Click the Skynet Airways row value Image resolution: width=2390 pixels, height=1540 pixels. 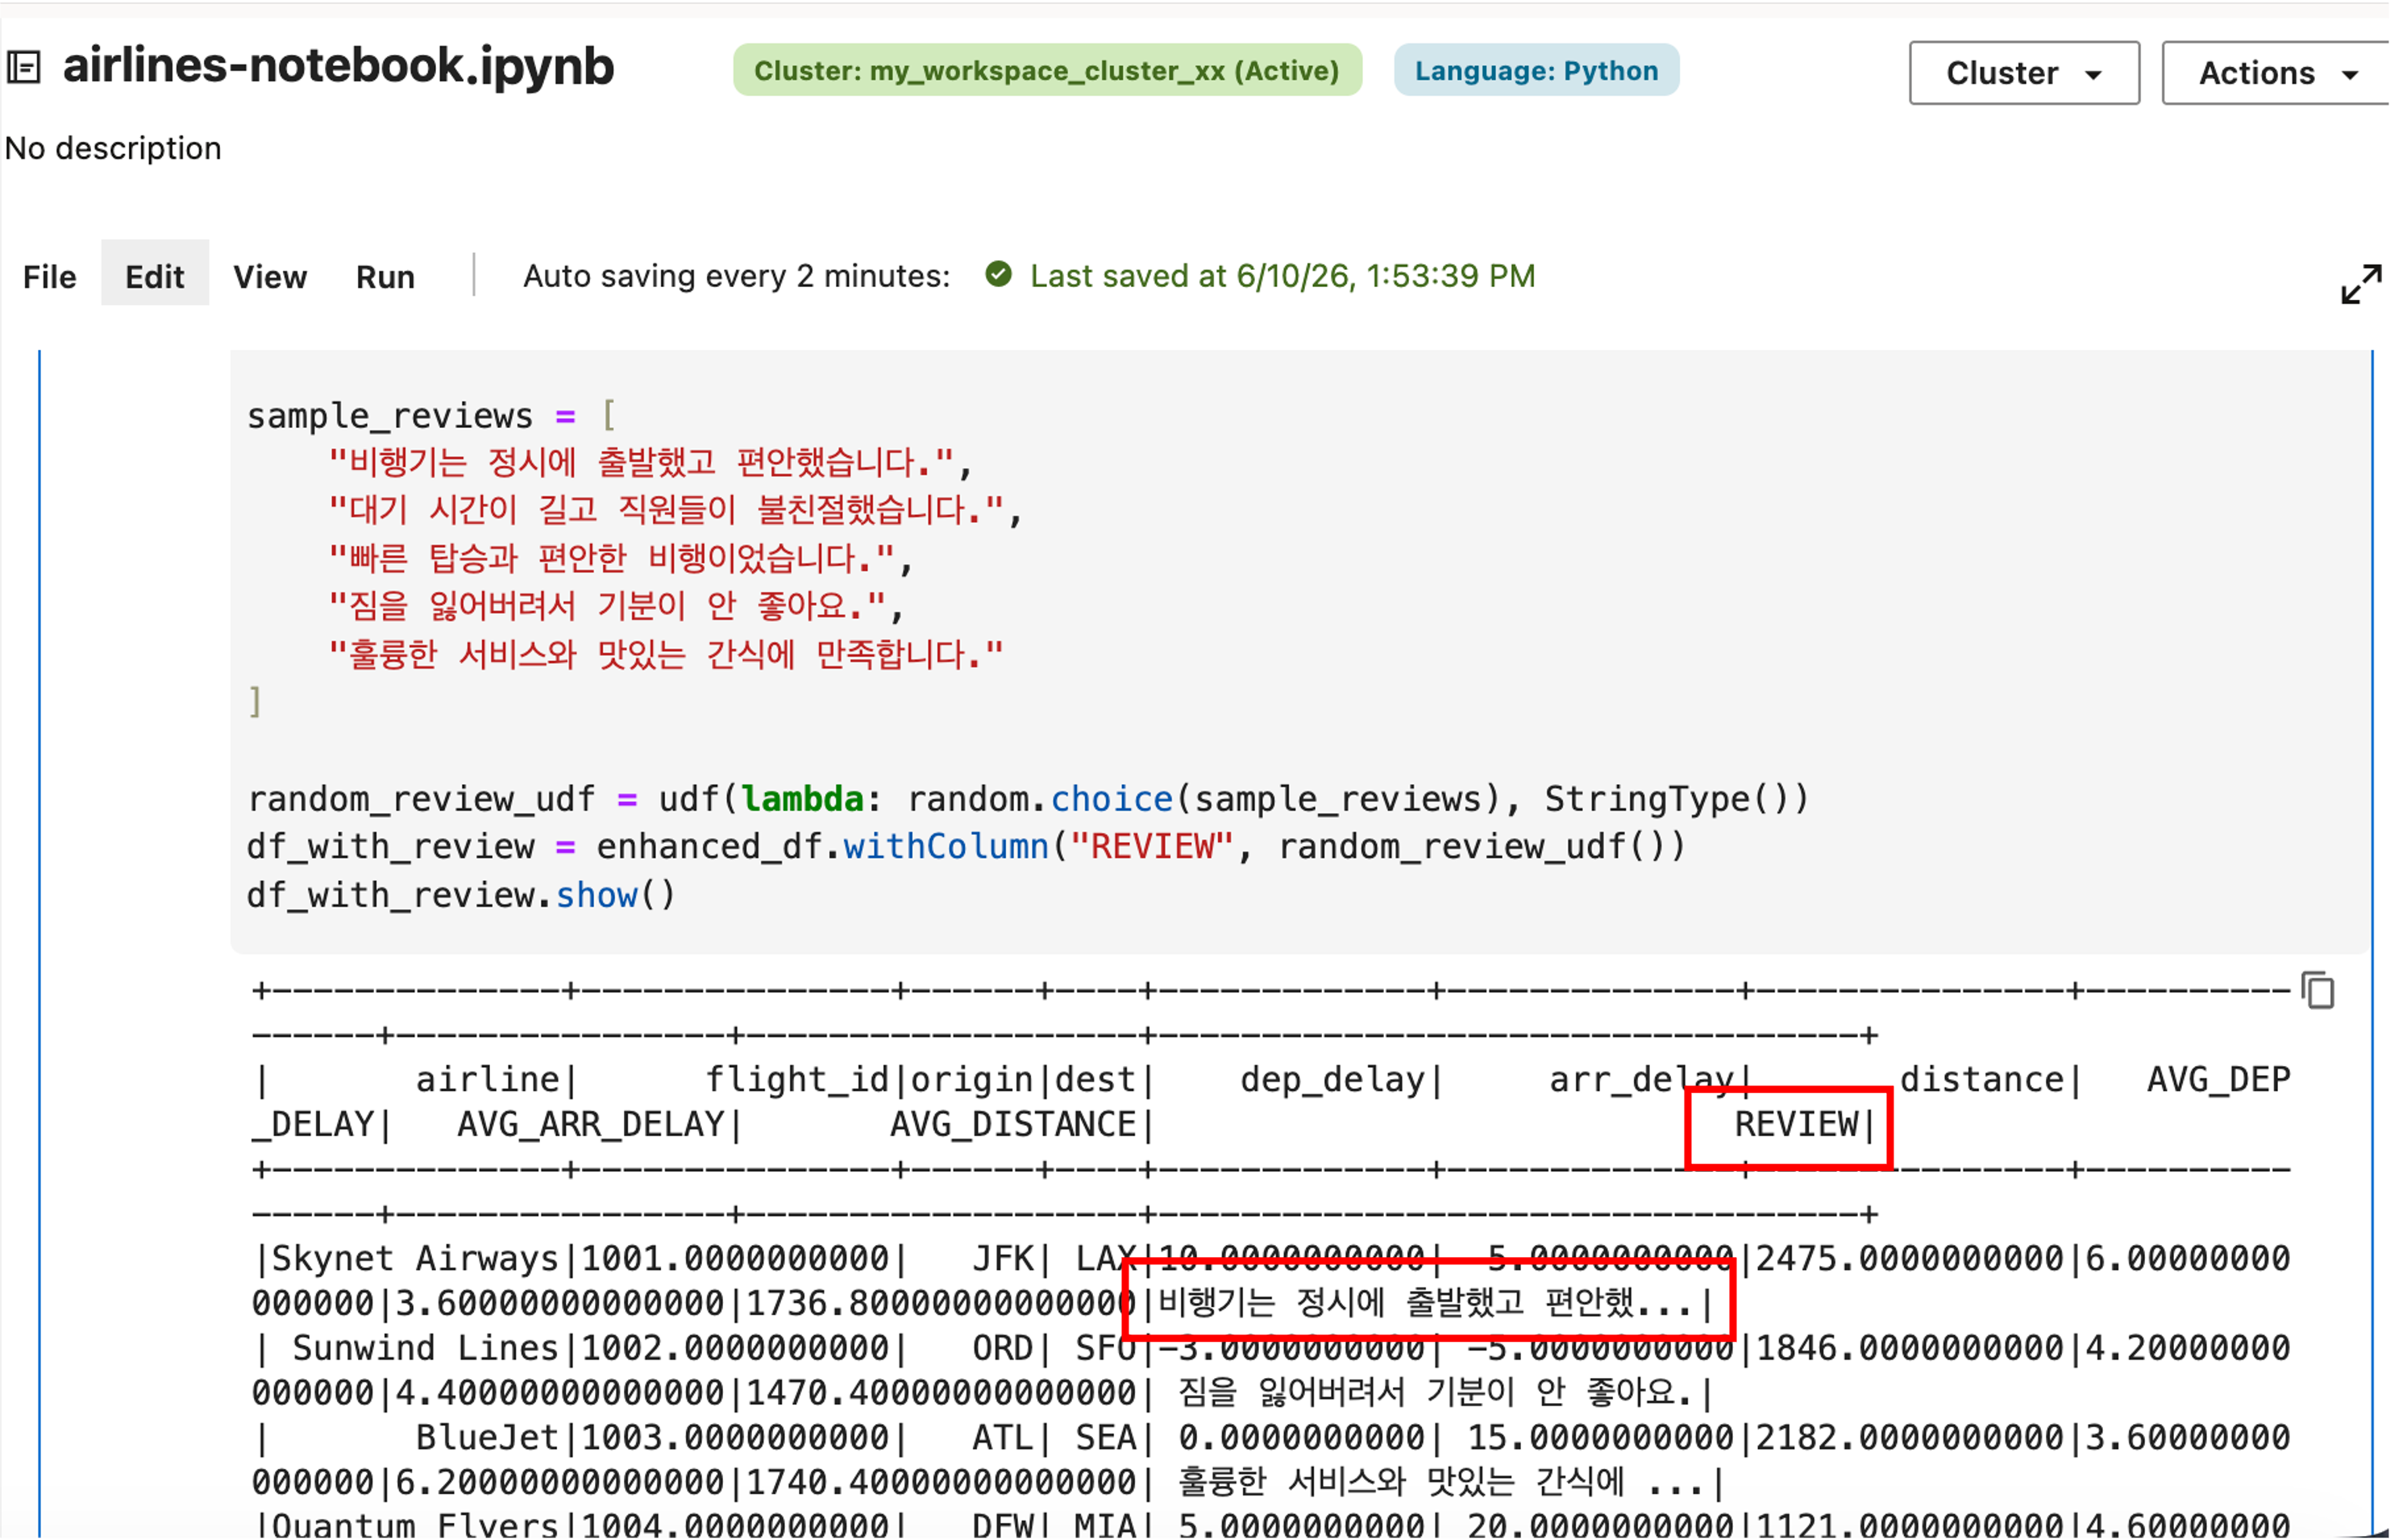(x=414, y=1259)
